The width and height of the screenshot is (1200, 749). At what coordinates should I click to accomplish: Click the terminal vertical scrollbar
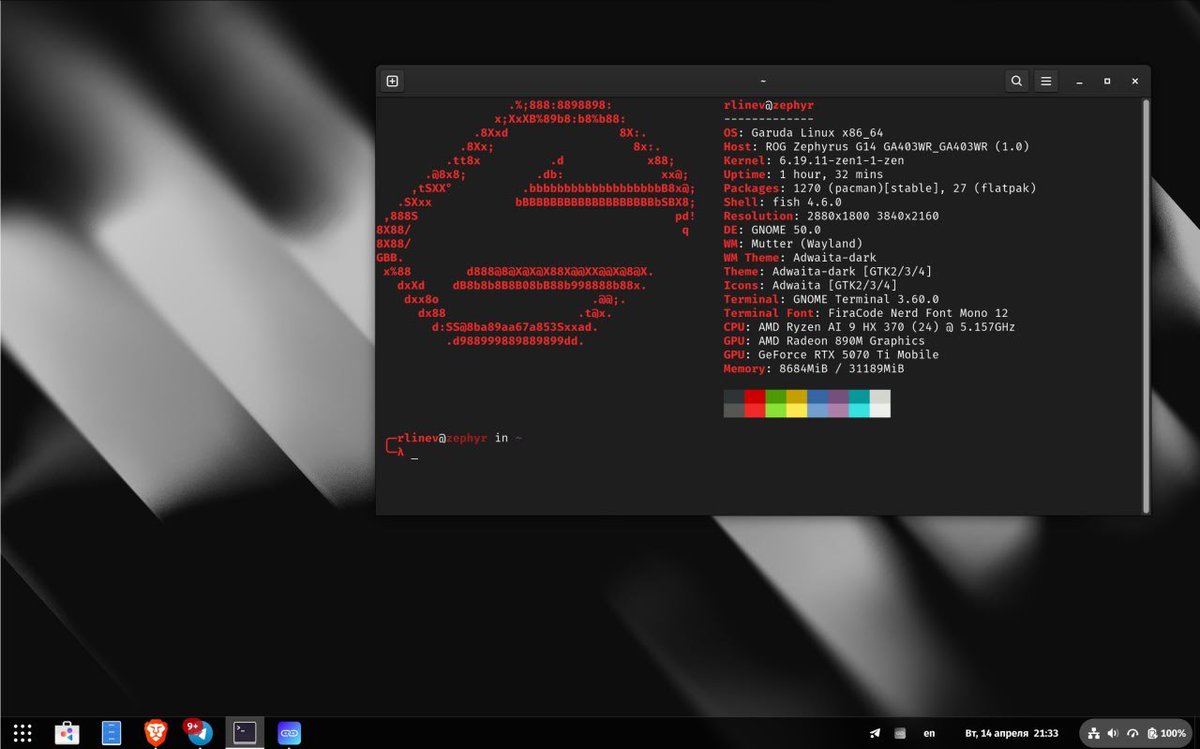coord(1146,304)
